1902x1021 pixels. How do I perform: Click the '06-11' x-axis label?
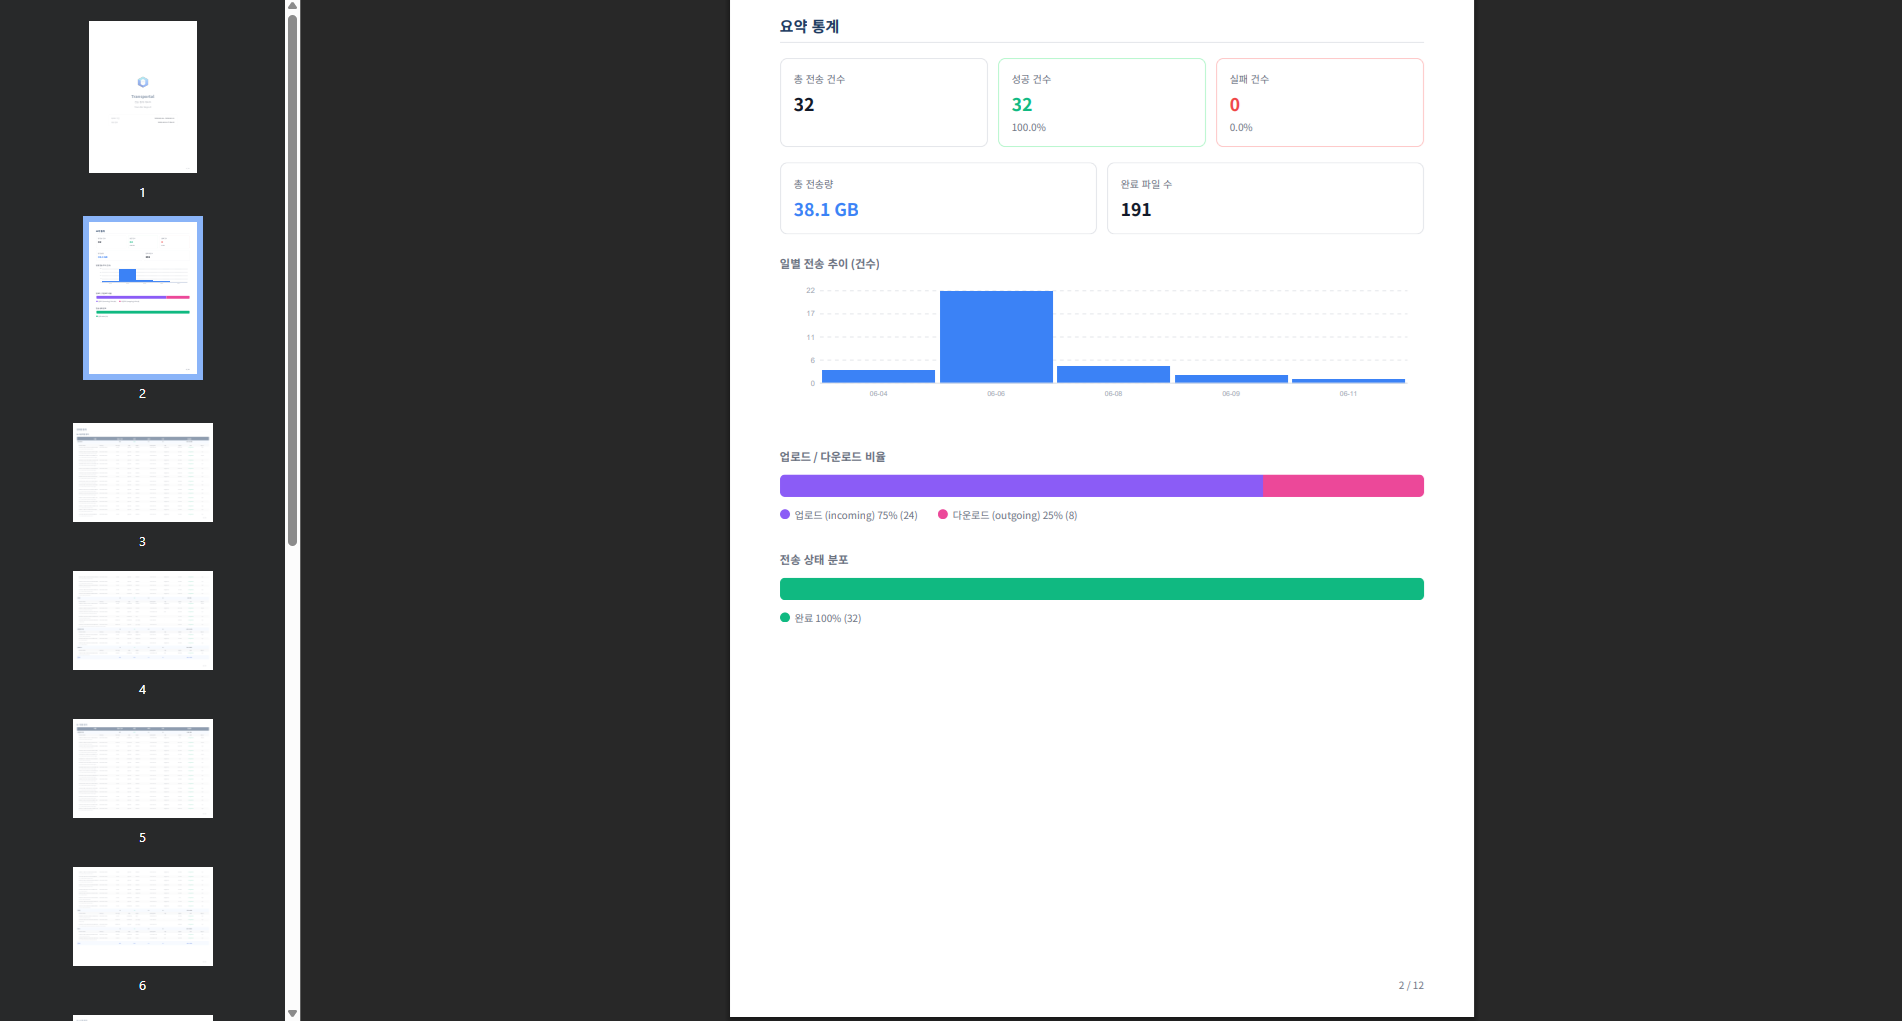pos(1348,394)
